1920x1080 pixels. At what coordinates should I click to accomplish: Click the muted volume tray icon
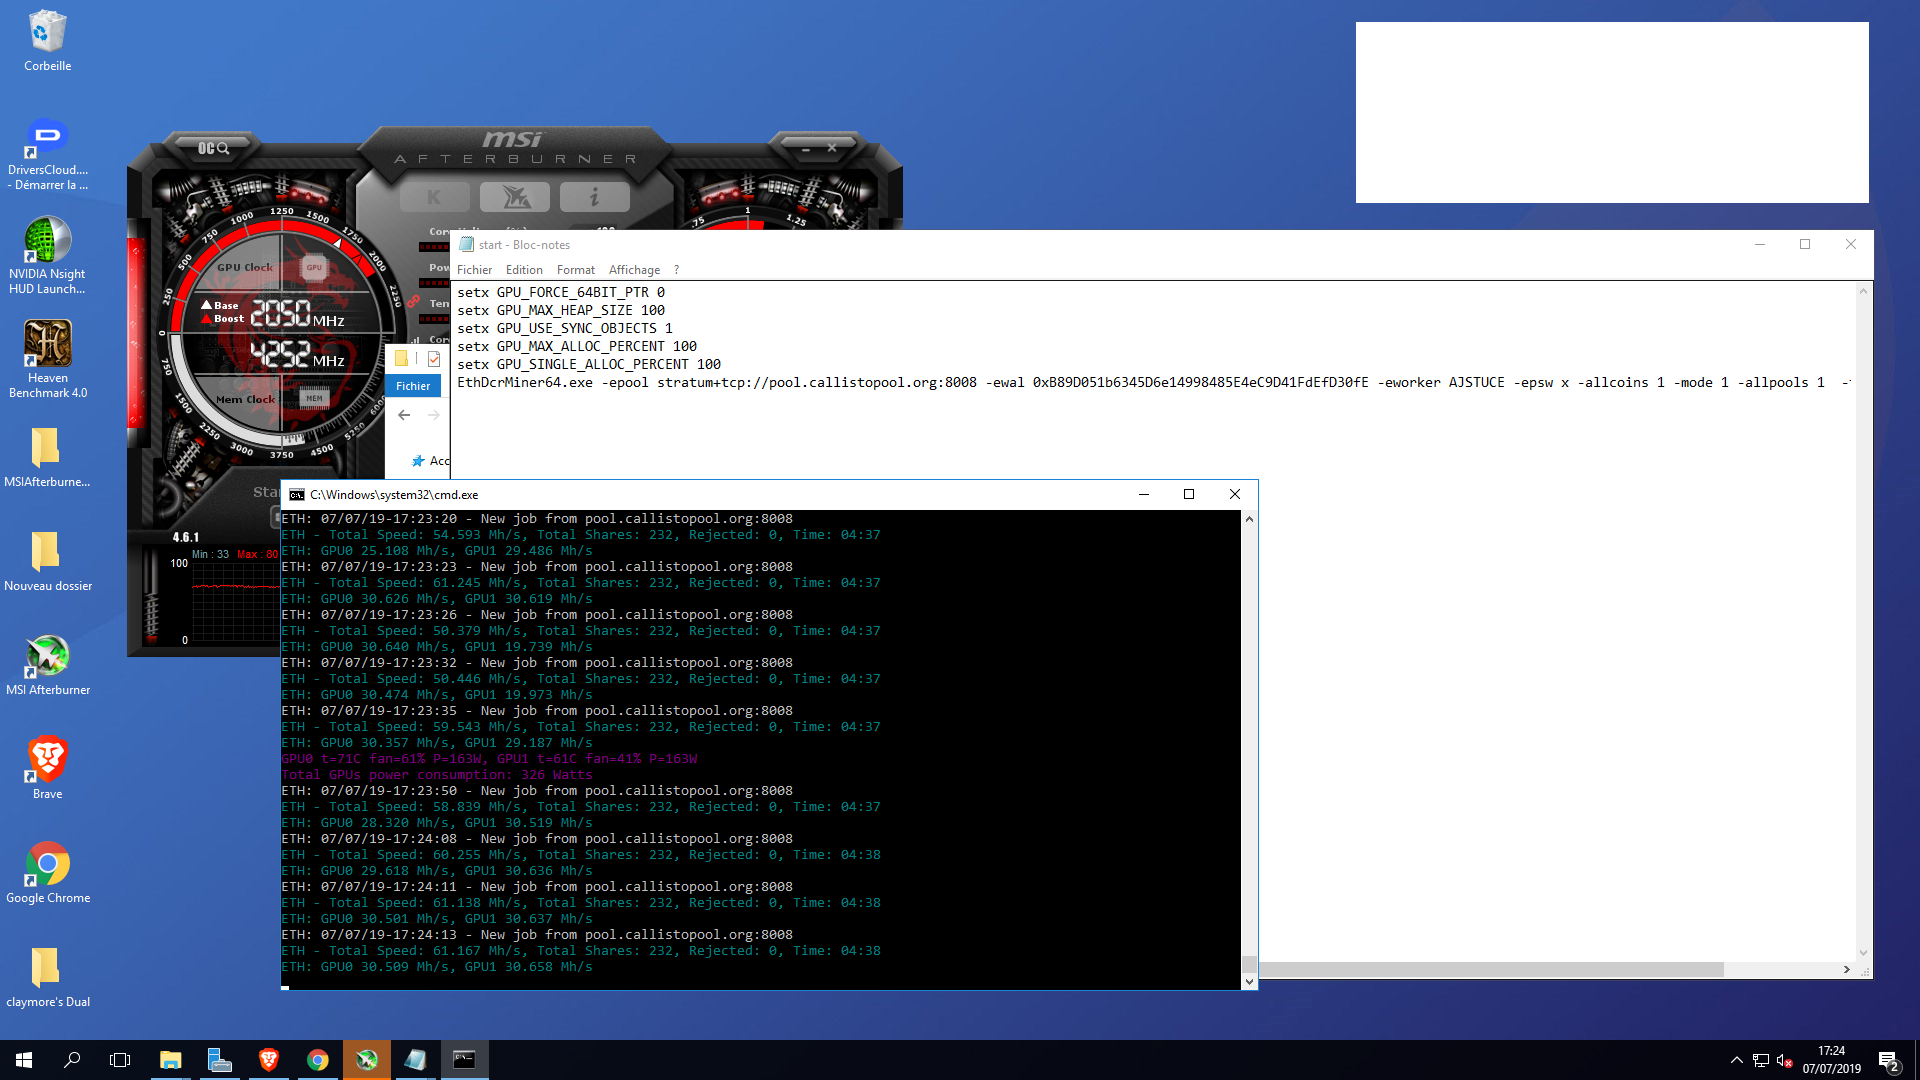click(1784, 1060)
